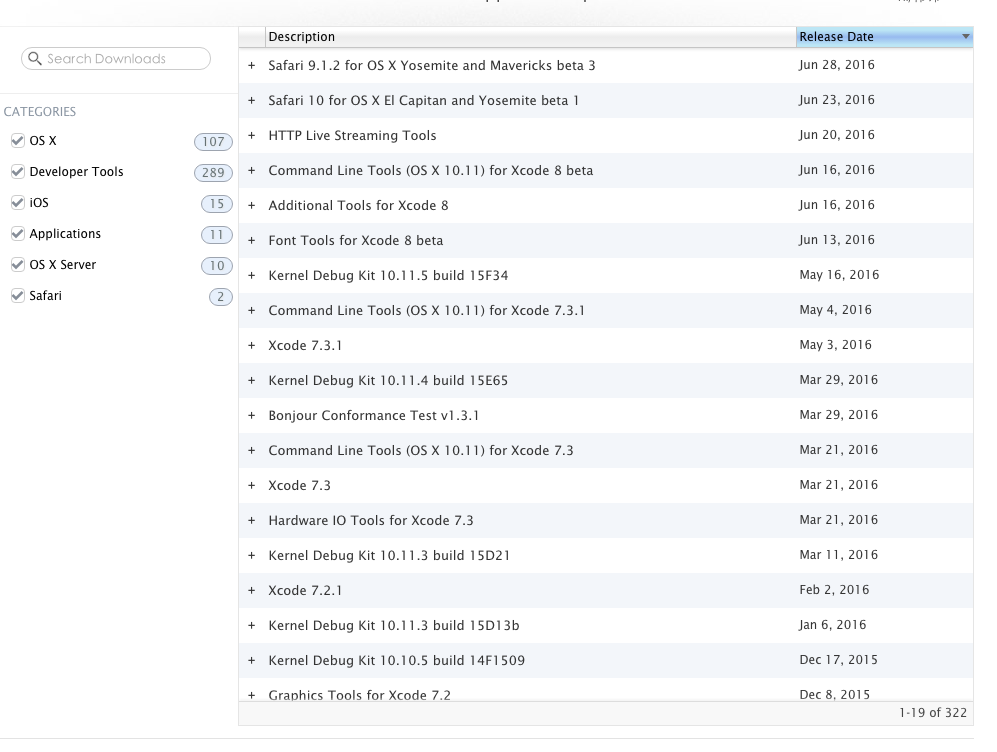Toggle the Safari category checkbox
This screenshot has height=752, width=997.
point(18,296)
